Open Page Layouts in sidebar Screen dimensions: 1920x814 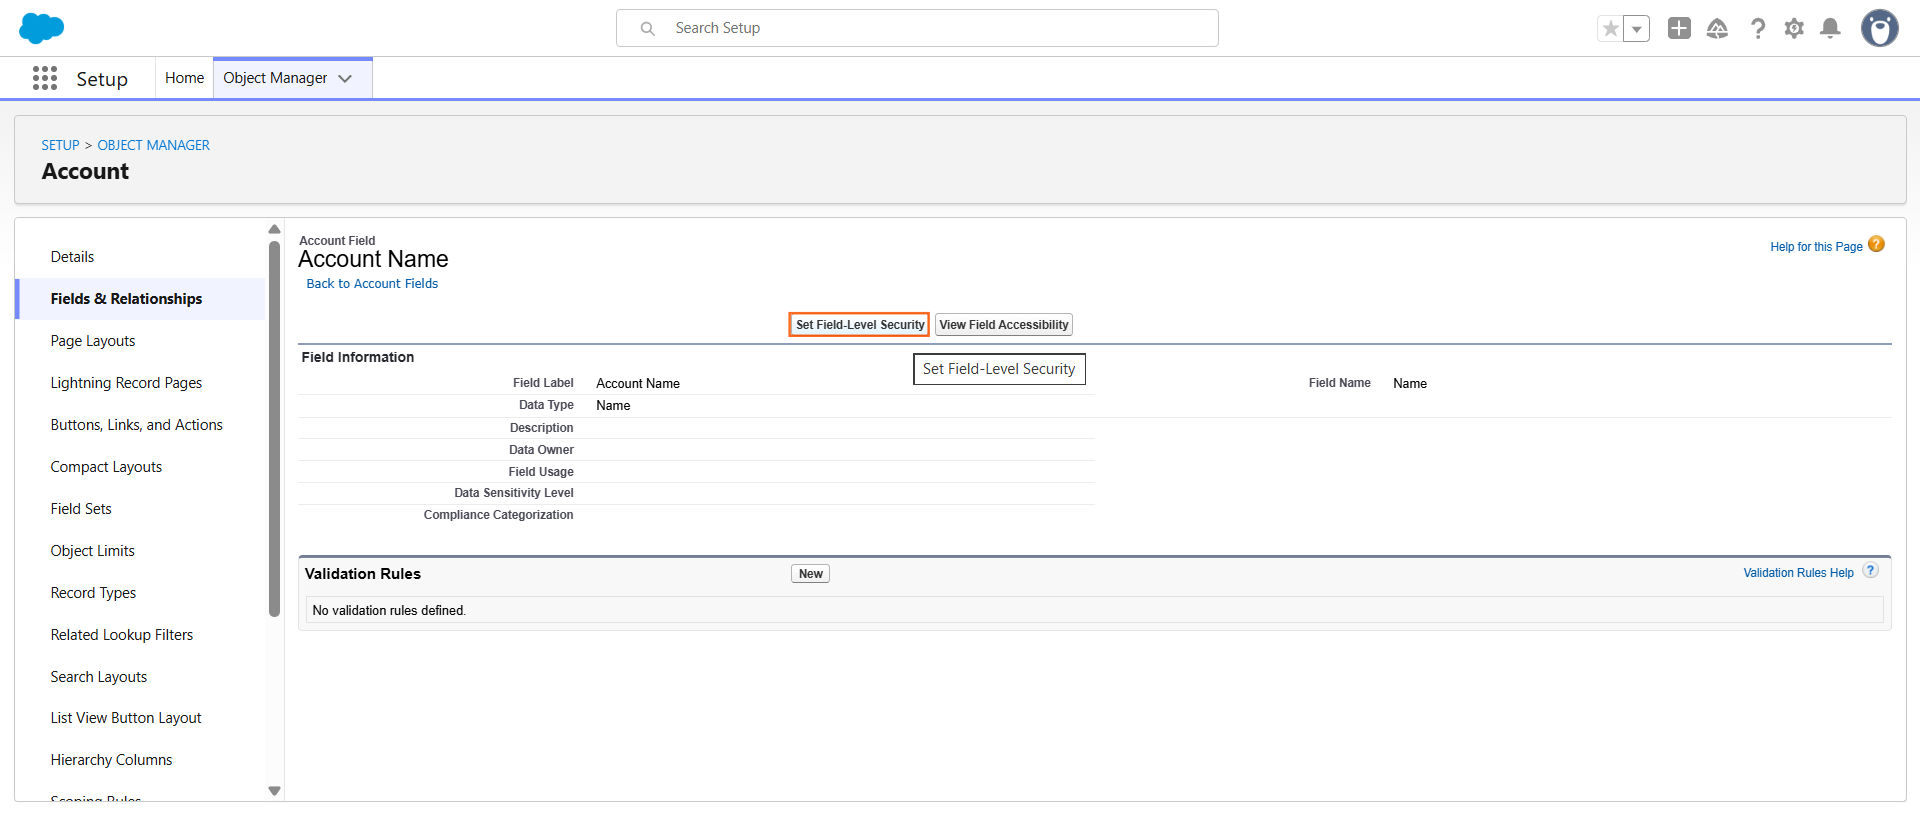(x=141, y=341)
